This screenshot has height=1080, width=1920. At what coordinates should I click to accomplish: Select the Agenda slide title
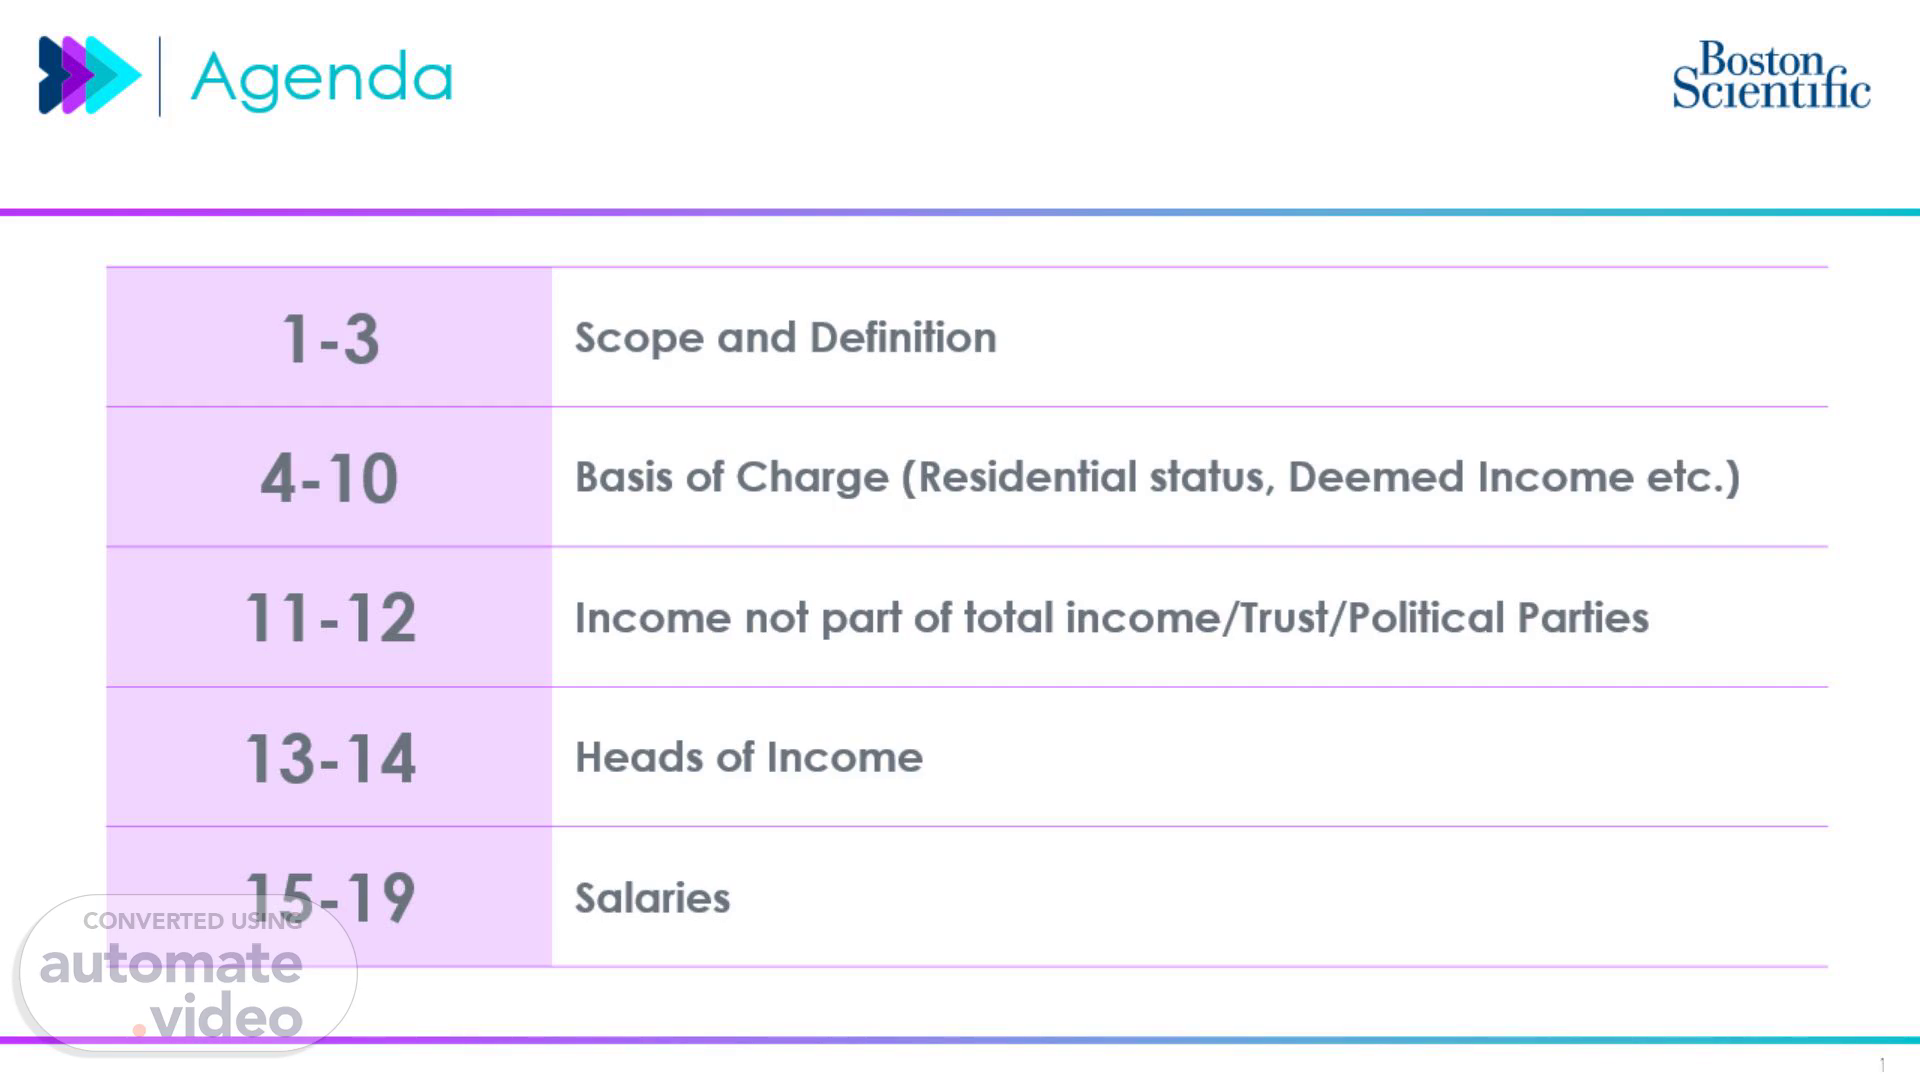click(322, 78)
